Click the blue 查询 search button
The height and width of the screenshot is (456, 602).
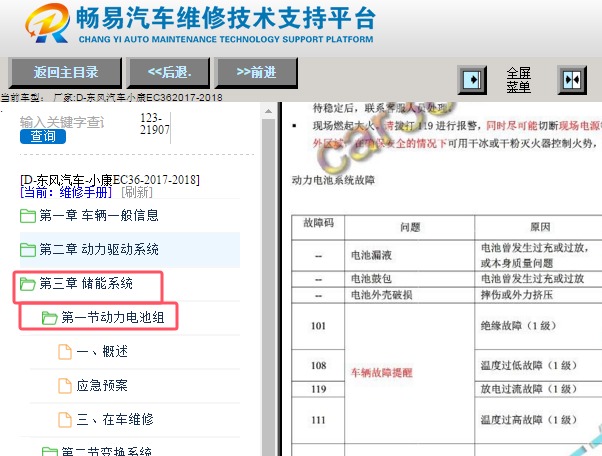tap(43, 136)
